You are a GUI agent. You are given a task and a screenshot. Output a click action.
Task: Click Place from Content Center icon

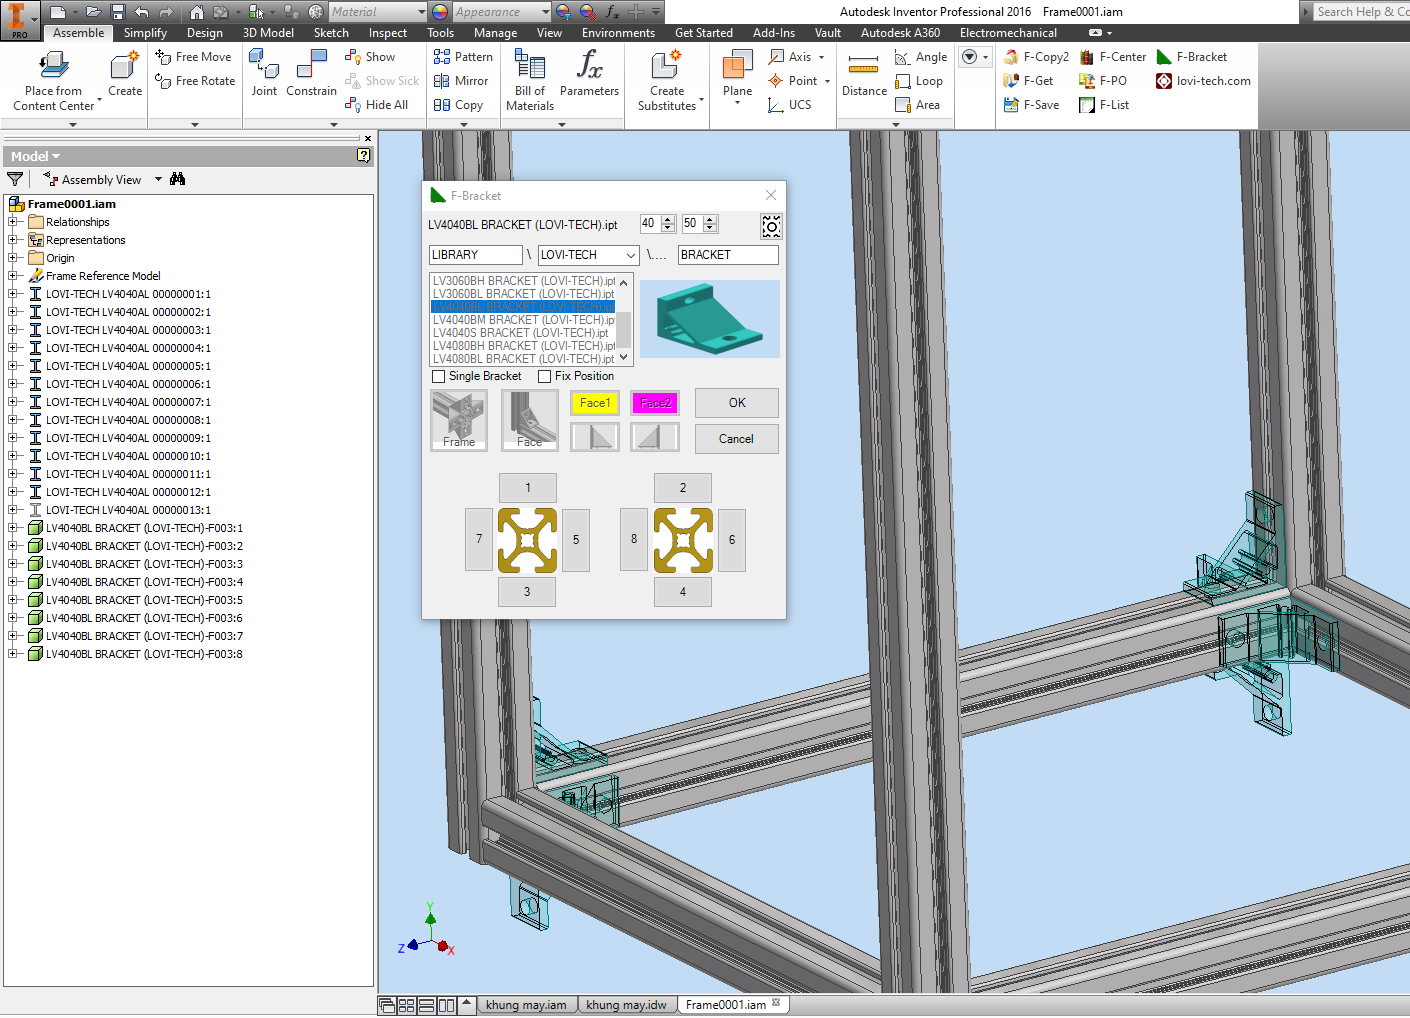point(54,66)
